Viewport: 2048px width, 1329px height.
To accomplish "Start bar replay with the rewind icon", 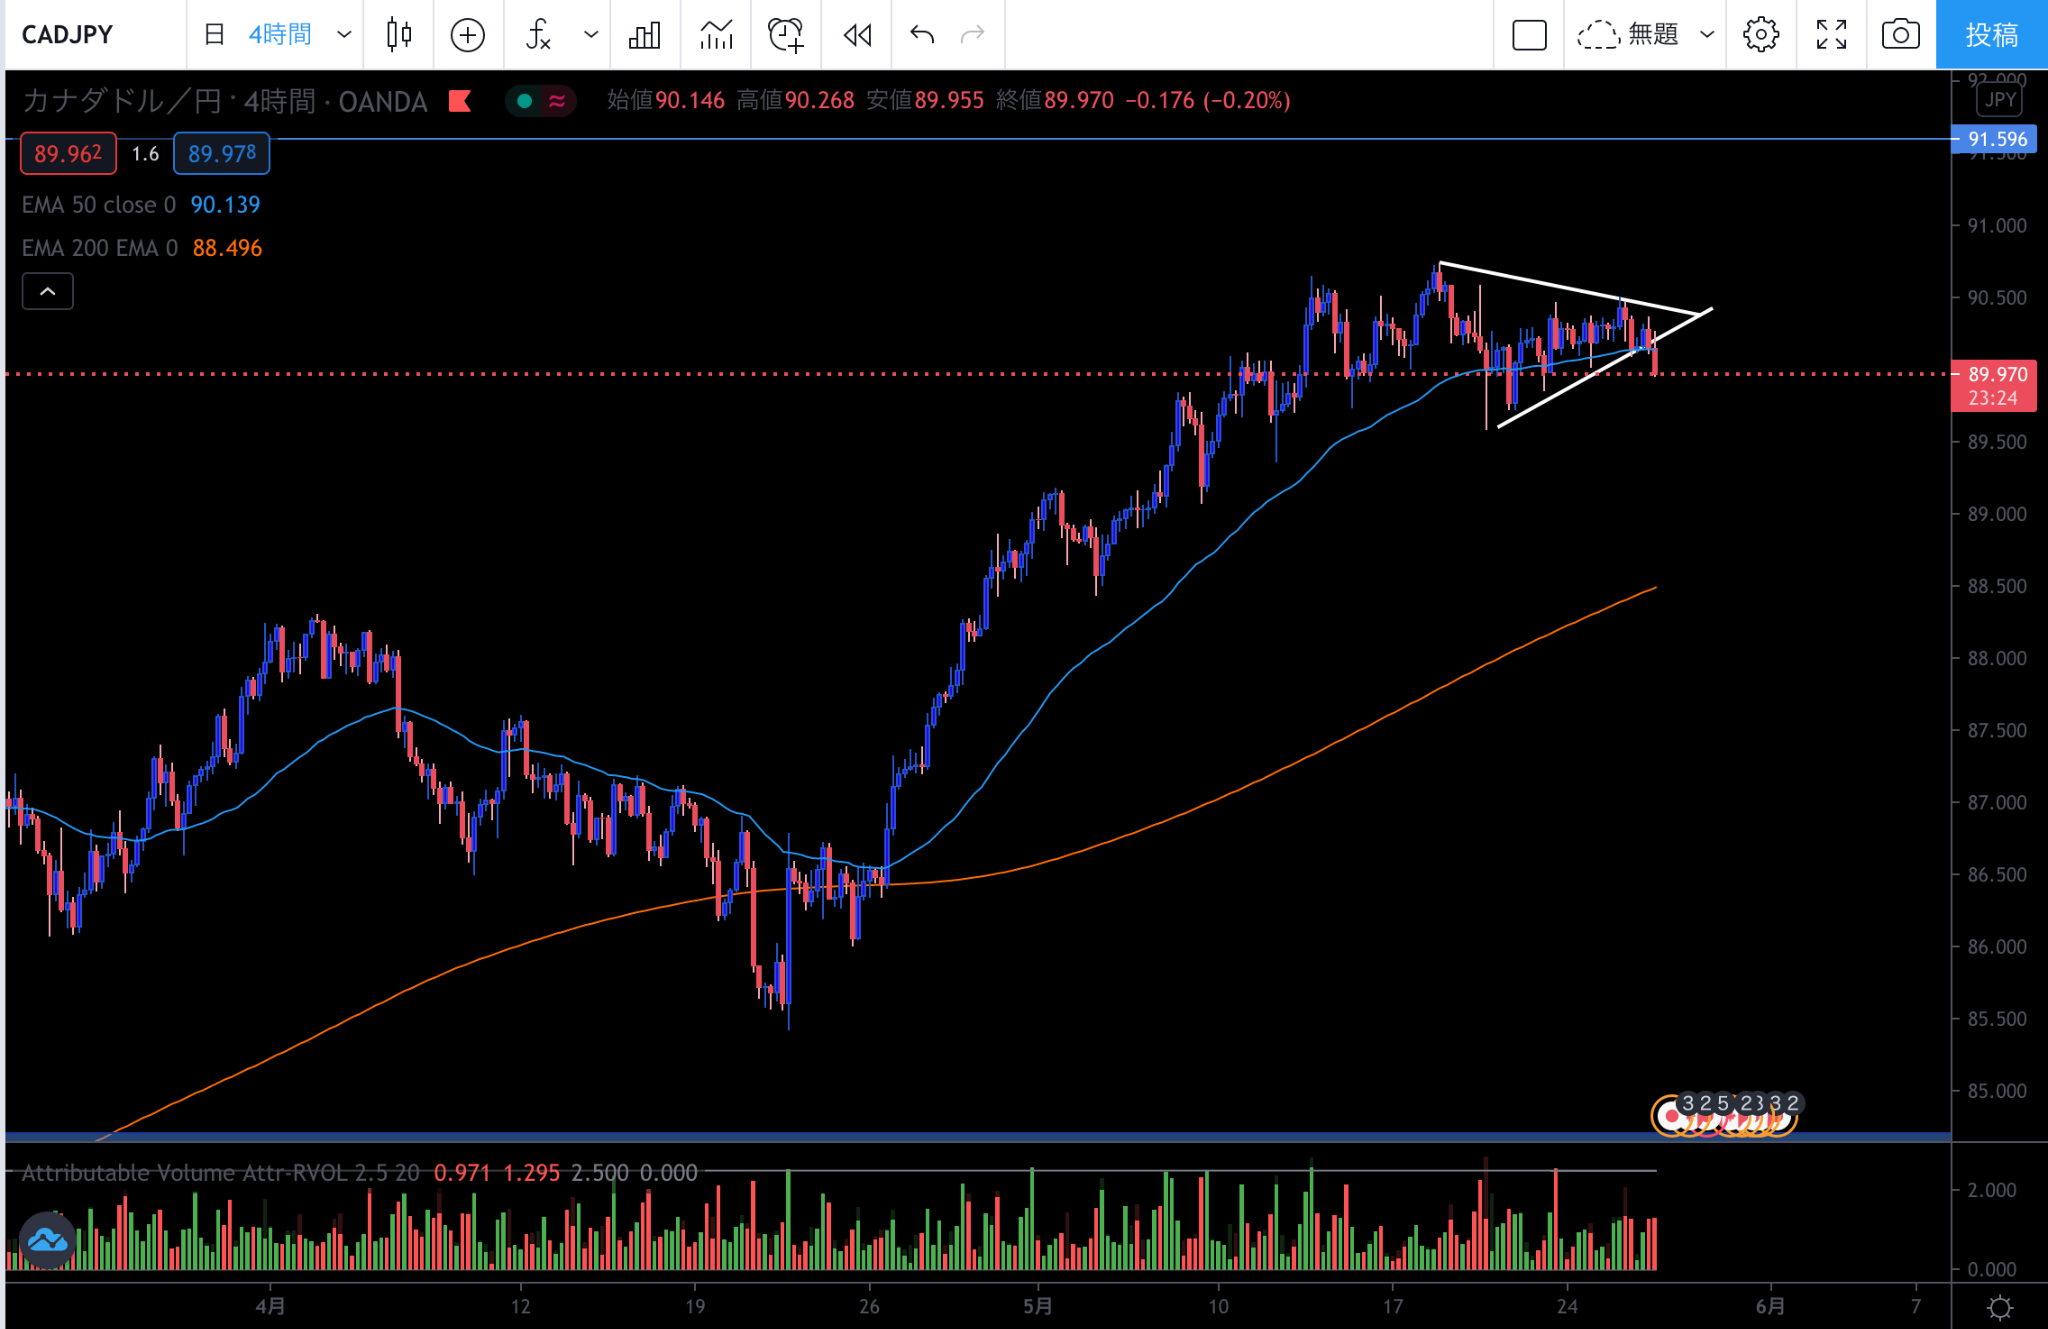I will tap(857, 35).
